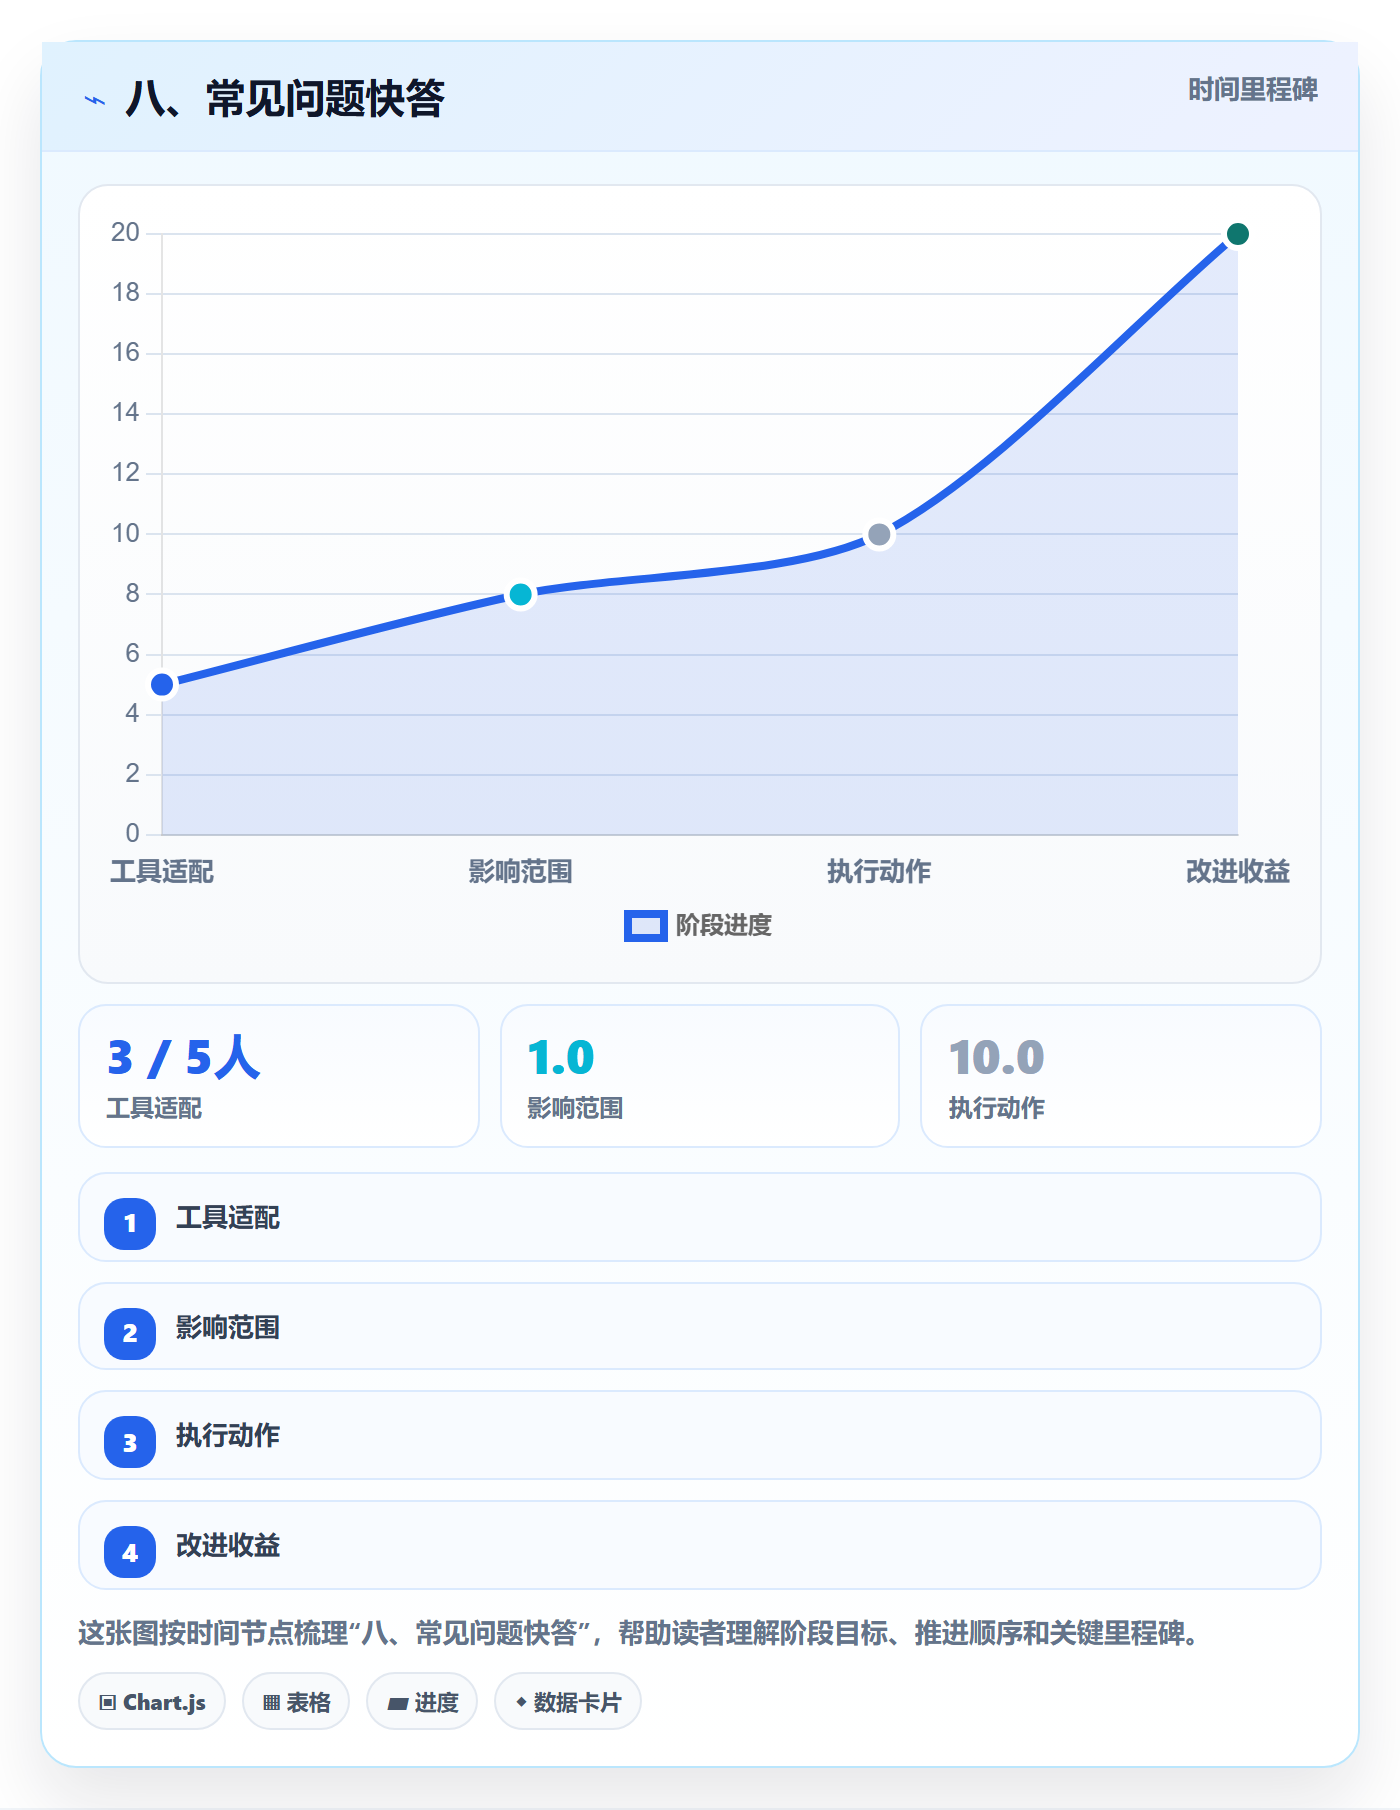Open the 影响范围 list row
The image size is (1400, 1810).
700,1326
